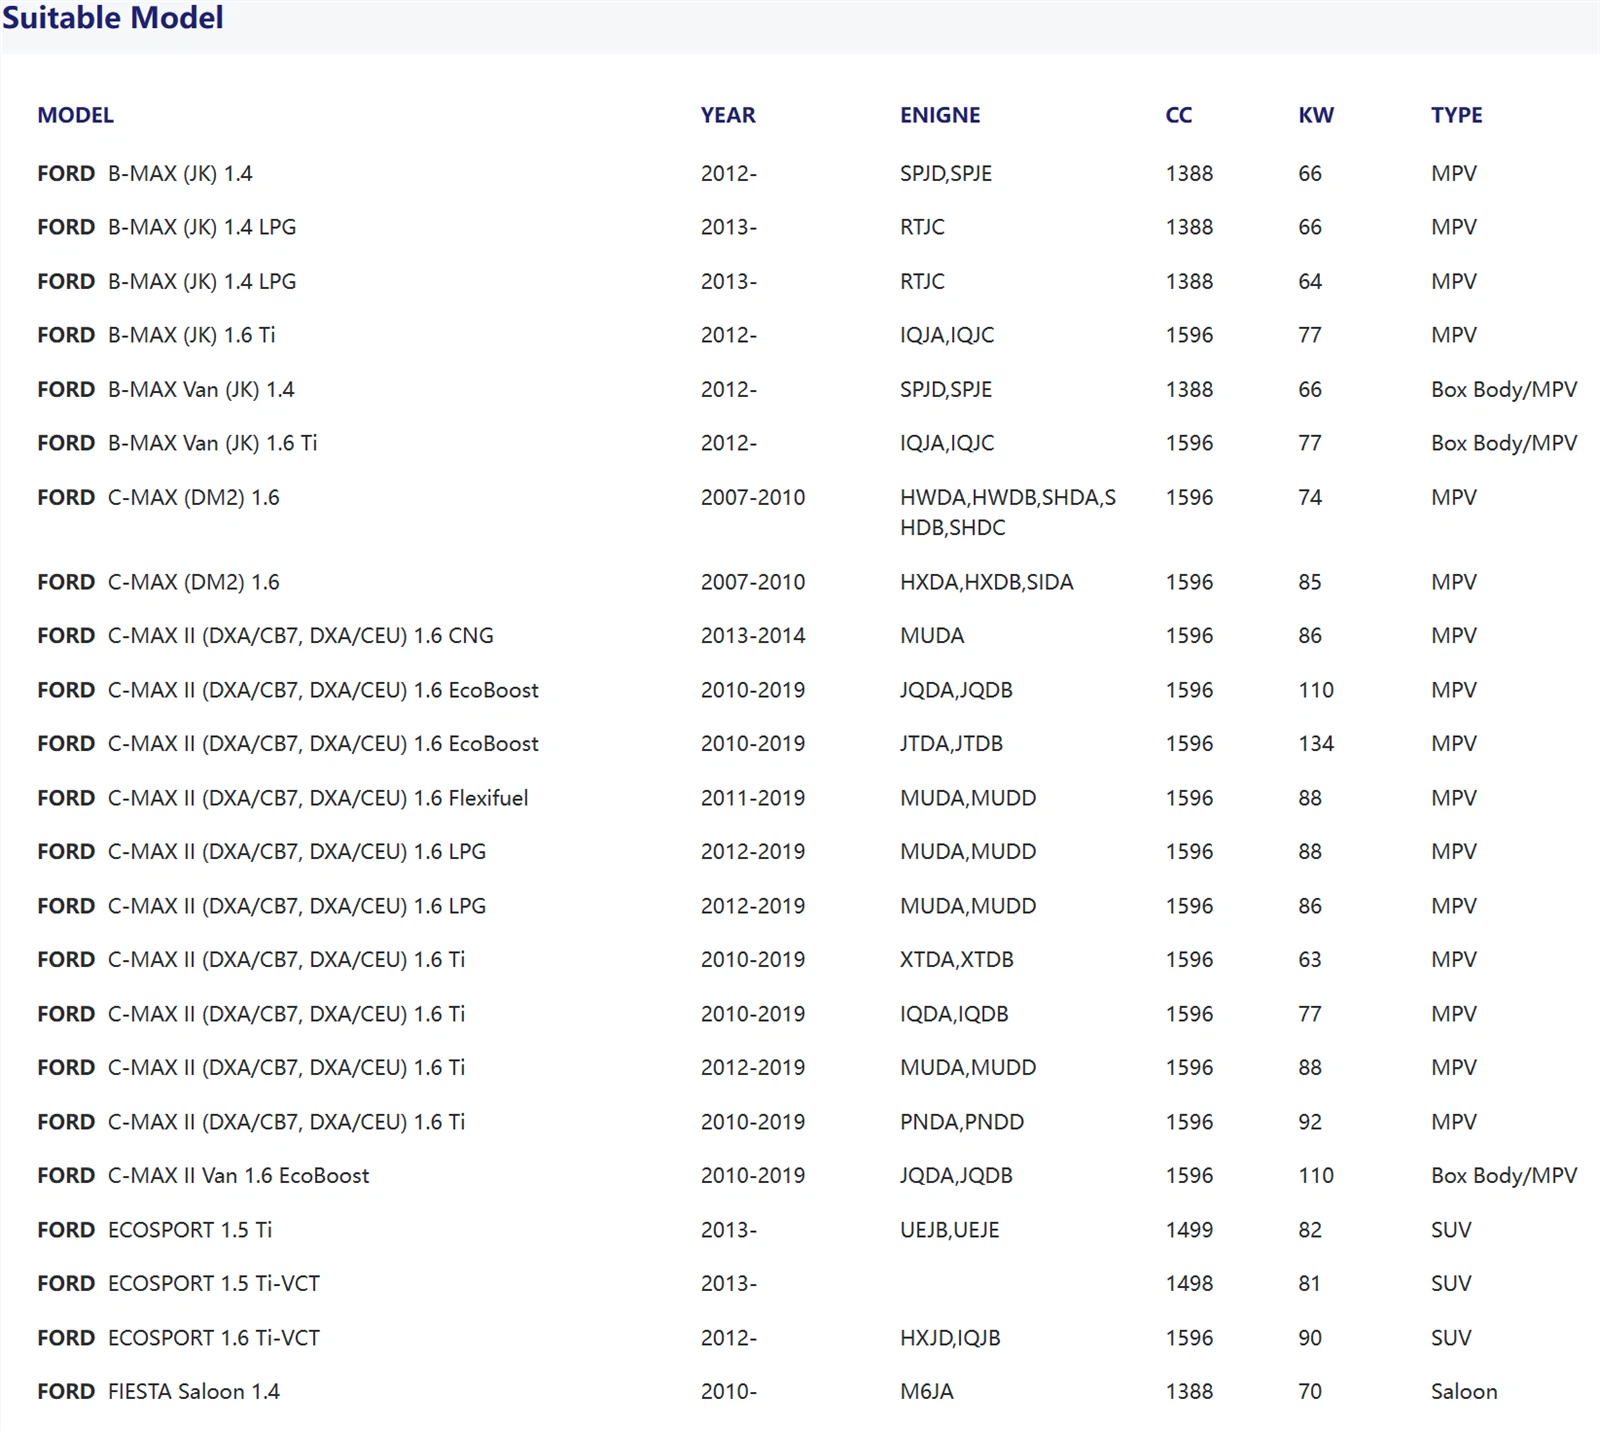Select FORD C-MAX II Van 1.6 EcoBoost model
Viewport: 1600px width, 1431px height.
pyautogui.click(x=203, y=1175)
